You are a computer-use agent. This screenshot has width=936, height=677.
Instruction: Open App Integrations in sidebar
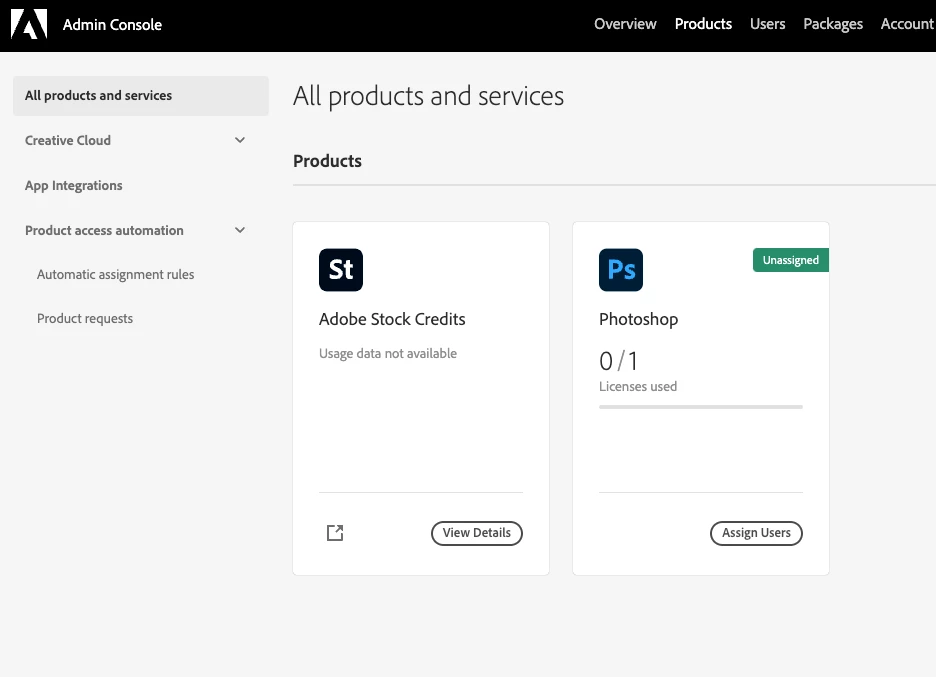74,186
